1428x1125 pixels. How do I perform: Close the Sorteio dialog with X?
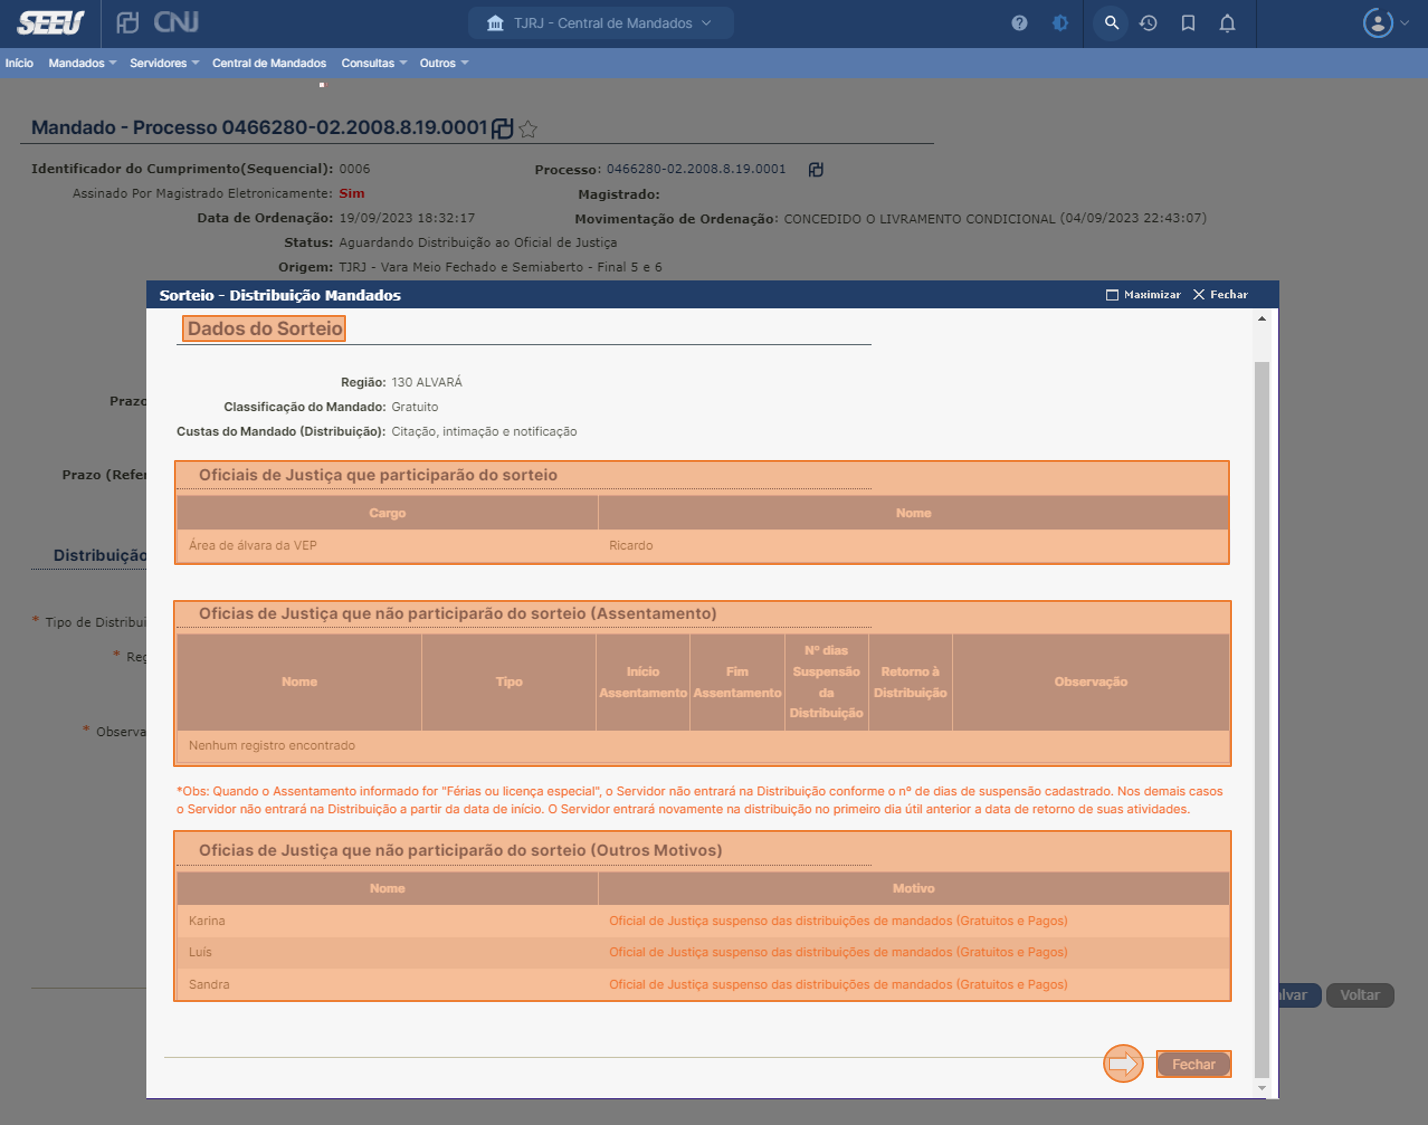pyautogui.click(x=1220, y=295)
